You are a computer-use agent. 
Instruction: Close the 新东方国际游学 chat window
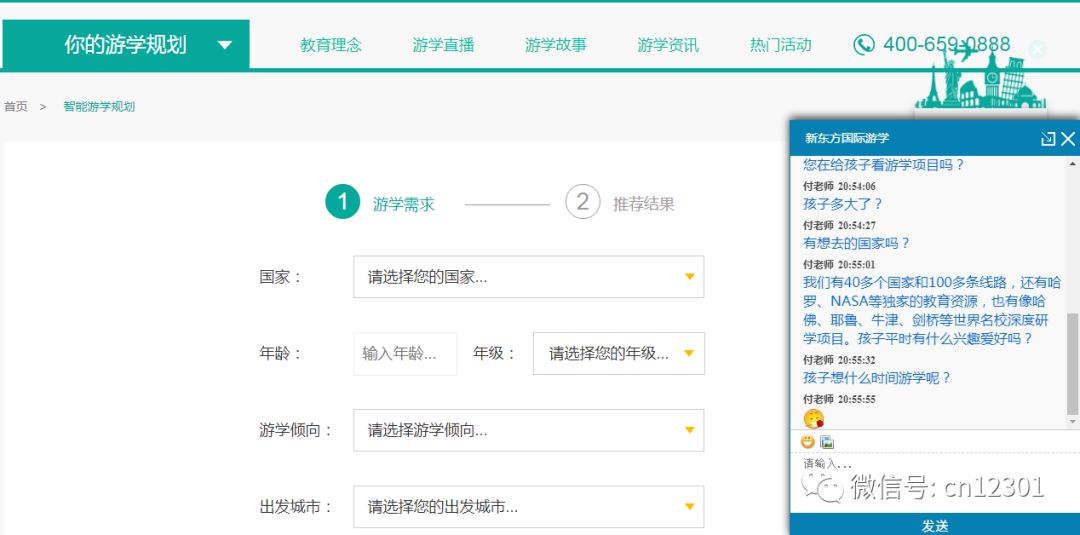pyautogui.click(x=1068, y=139)
